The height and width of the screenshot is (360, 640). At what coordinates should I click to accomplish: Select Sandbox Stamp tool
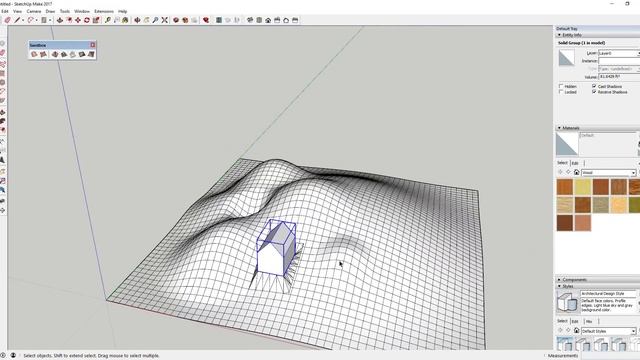coord(64,54)
